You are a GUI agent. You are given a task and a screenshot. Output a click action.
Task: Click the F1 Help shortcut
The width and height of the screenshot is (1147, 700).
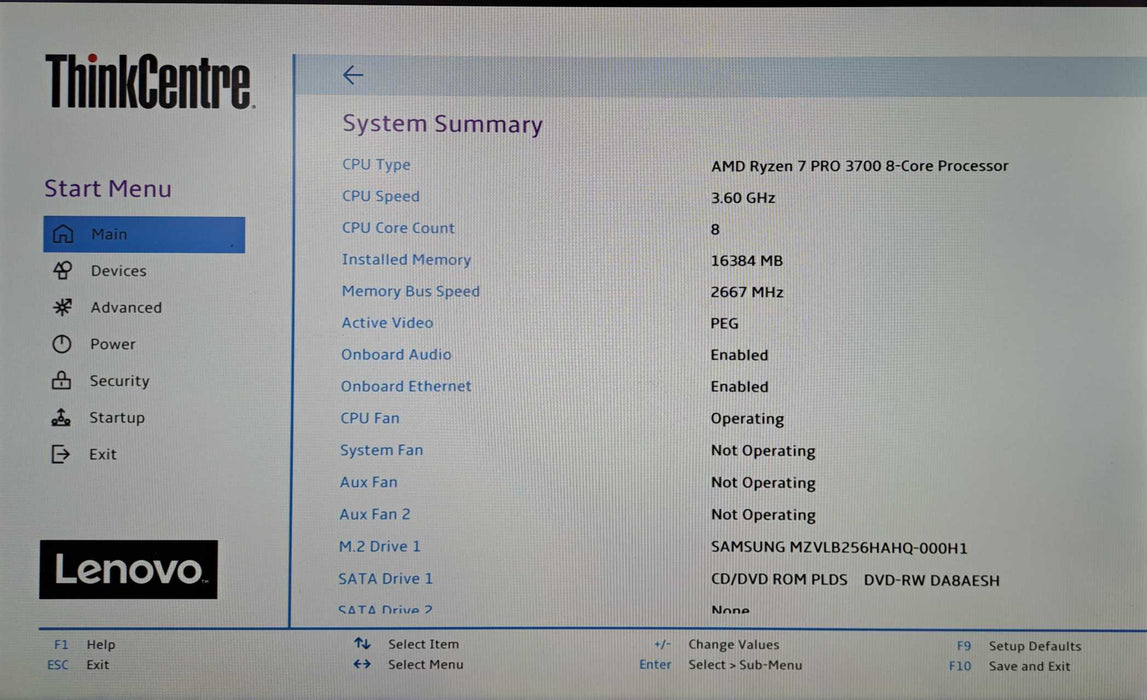(84, 644)
